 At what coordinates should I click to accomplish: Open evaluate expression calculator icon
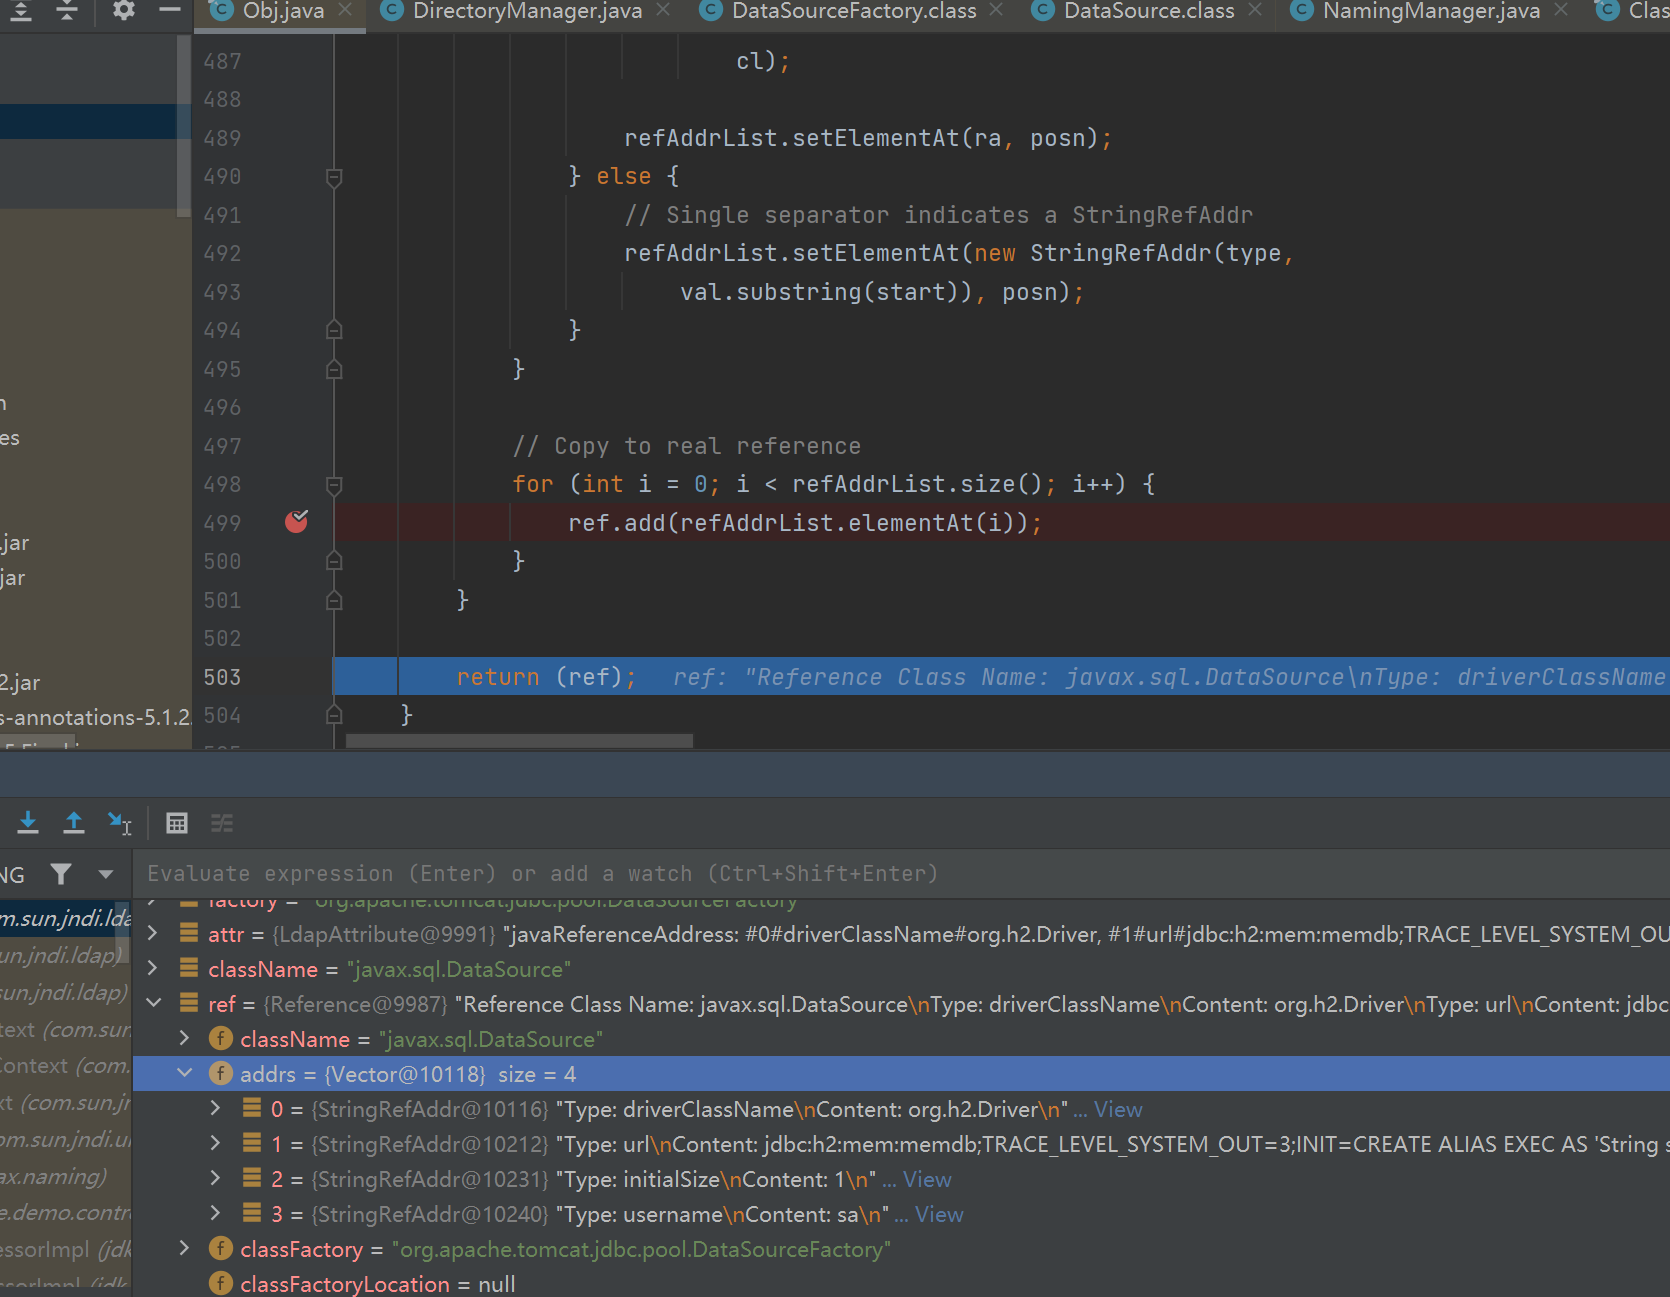tap(177, 823)
